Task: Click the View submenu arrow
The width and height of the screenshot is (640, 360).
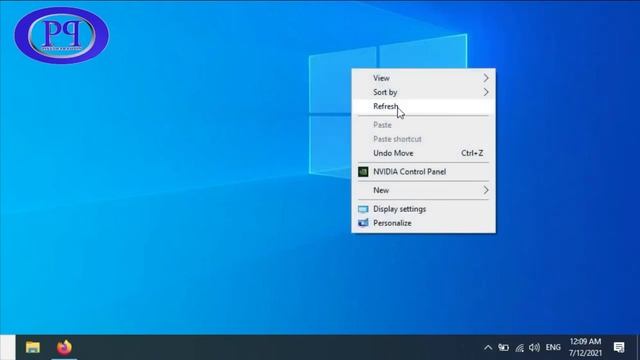Action: click(486, 78)
